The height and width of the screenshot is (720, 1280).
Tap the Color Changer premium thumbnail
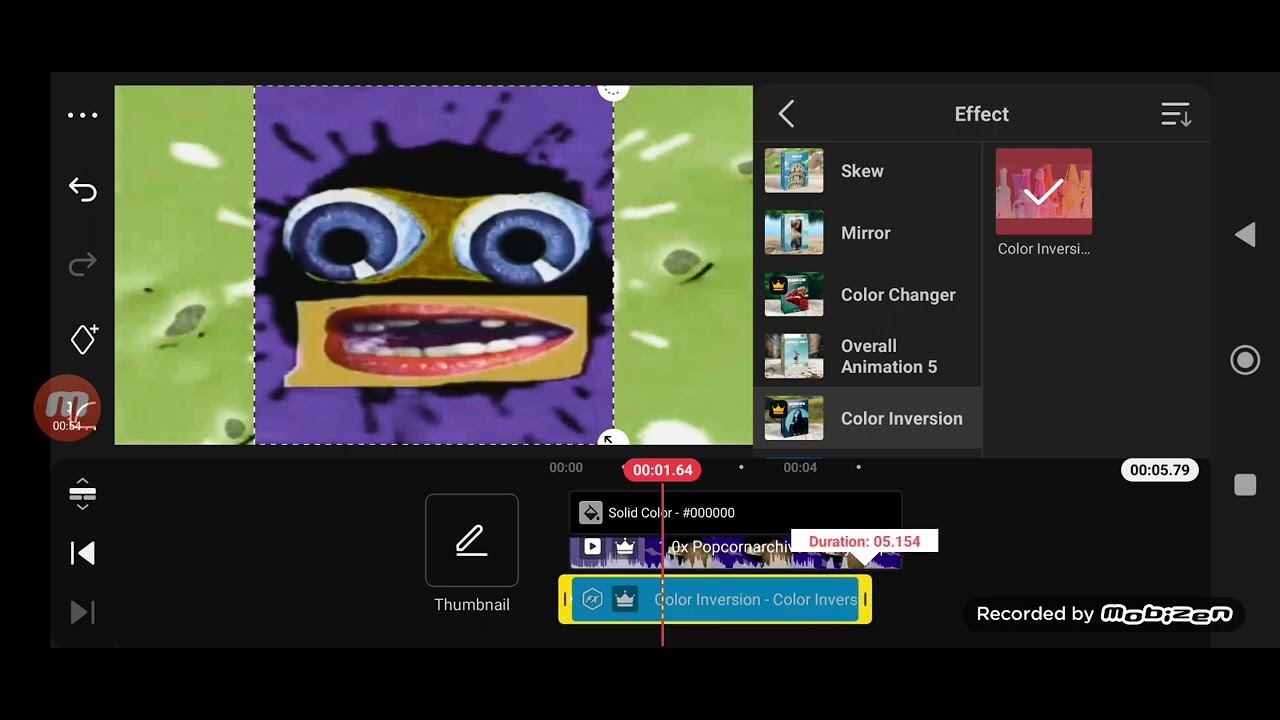794,295
